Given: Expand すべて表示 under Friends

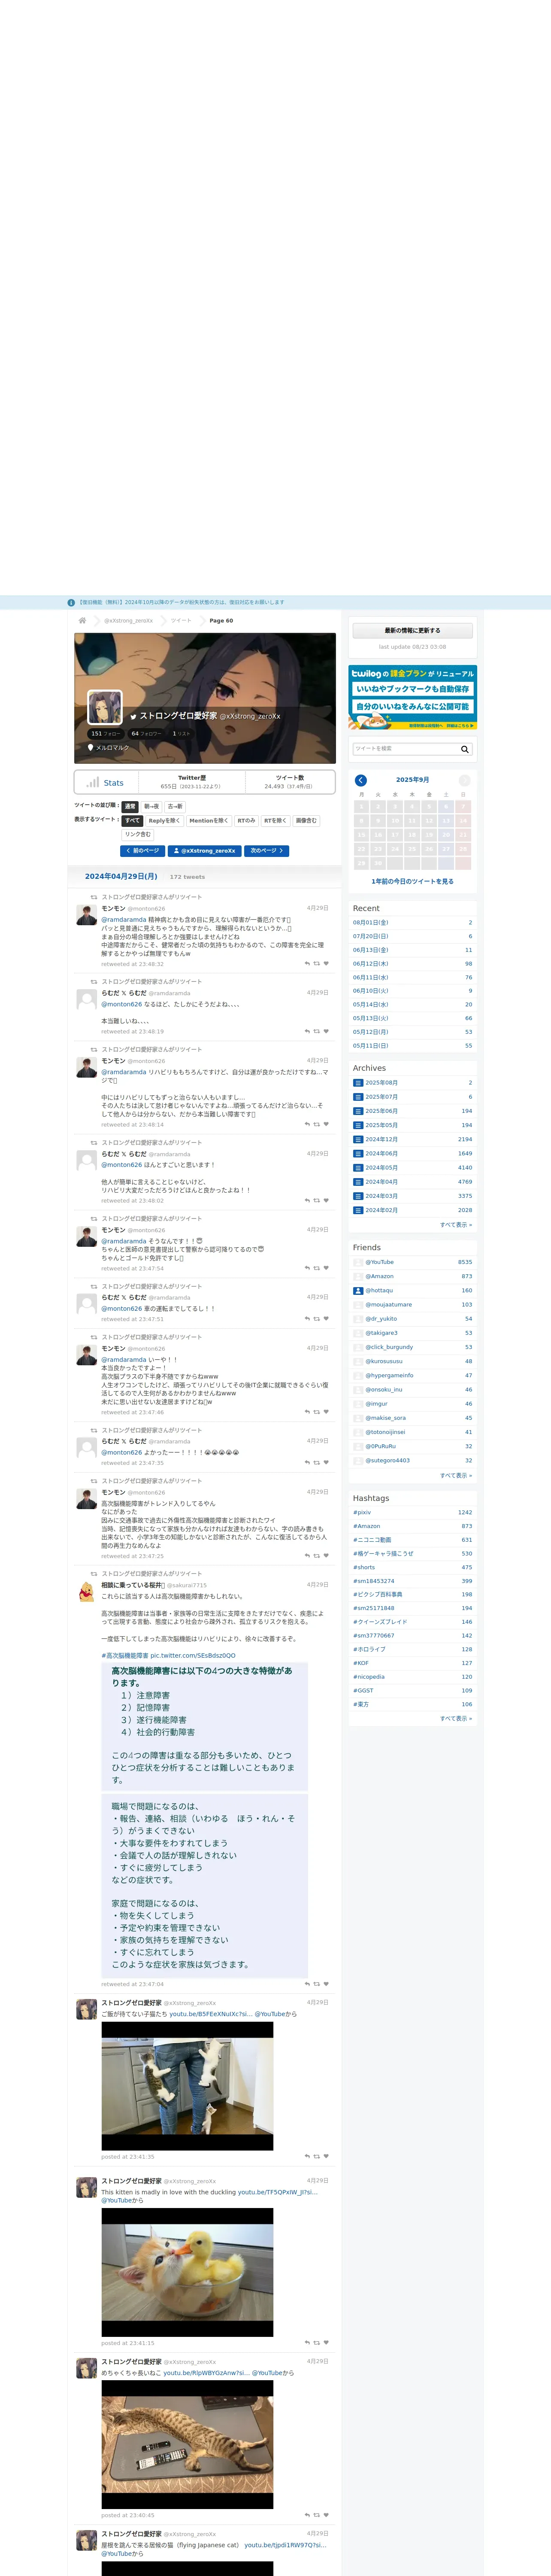Looking at the screenshot, I should point(456,1475).
